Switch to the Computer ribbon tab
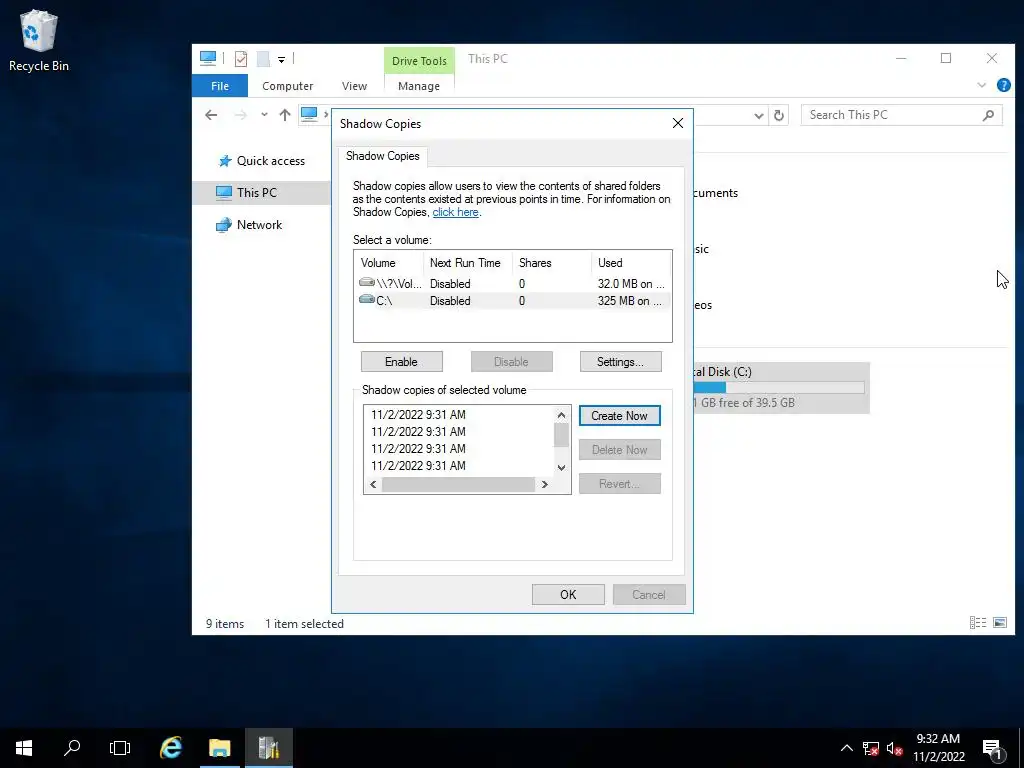This screenshot has width=1024, height=768. click(287, 86)
